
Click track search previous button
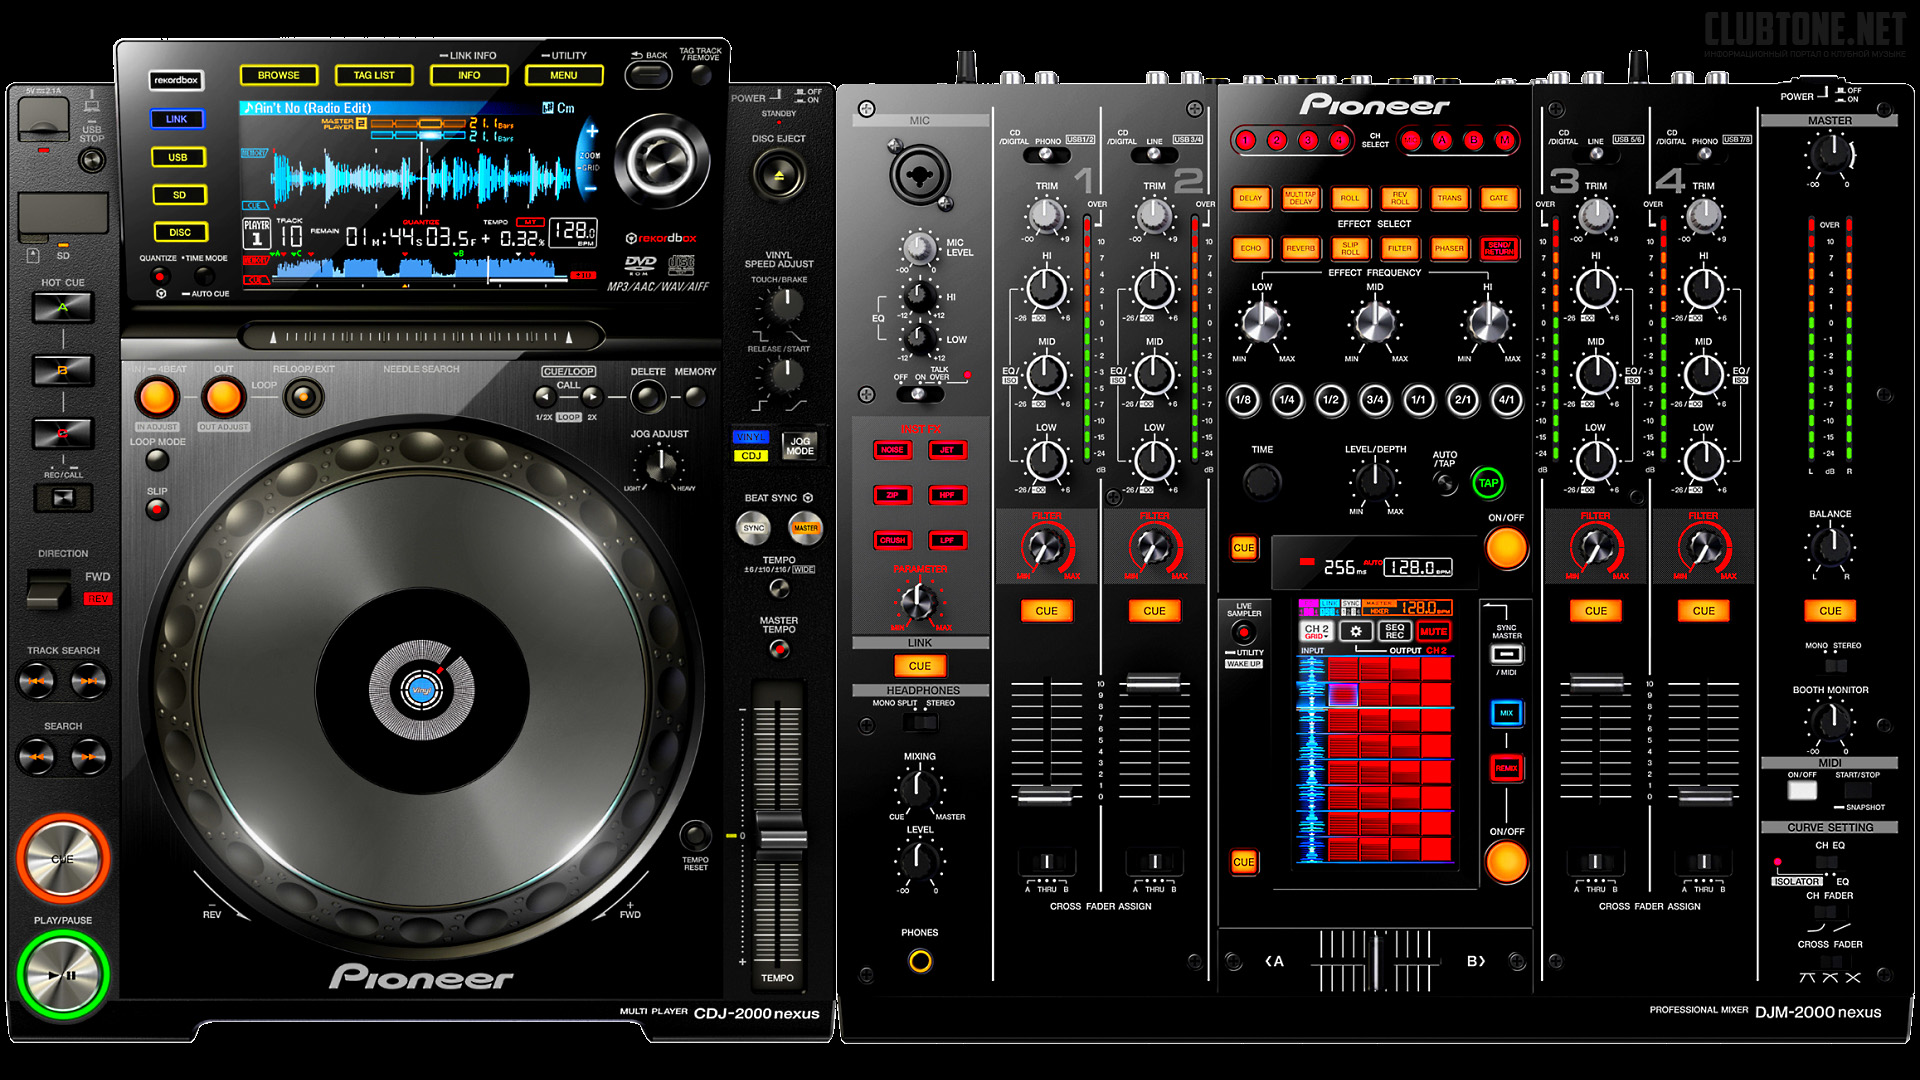tap(37, 681)
